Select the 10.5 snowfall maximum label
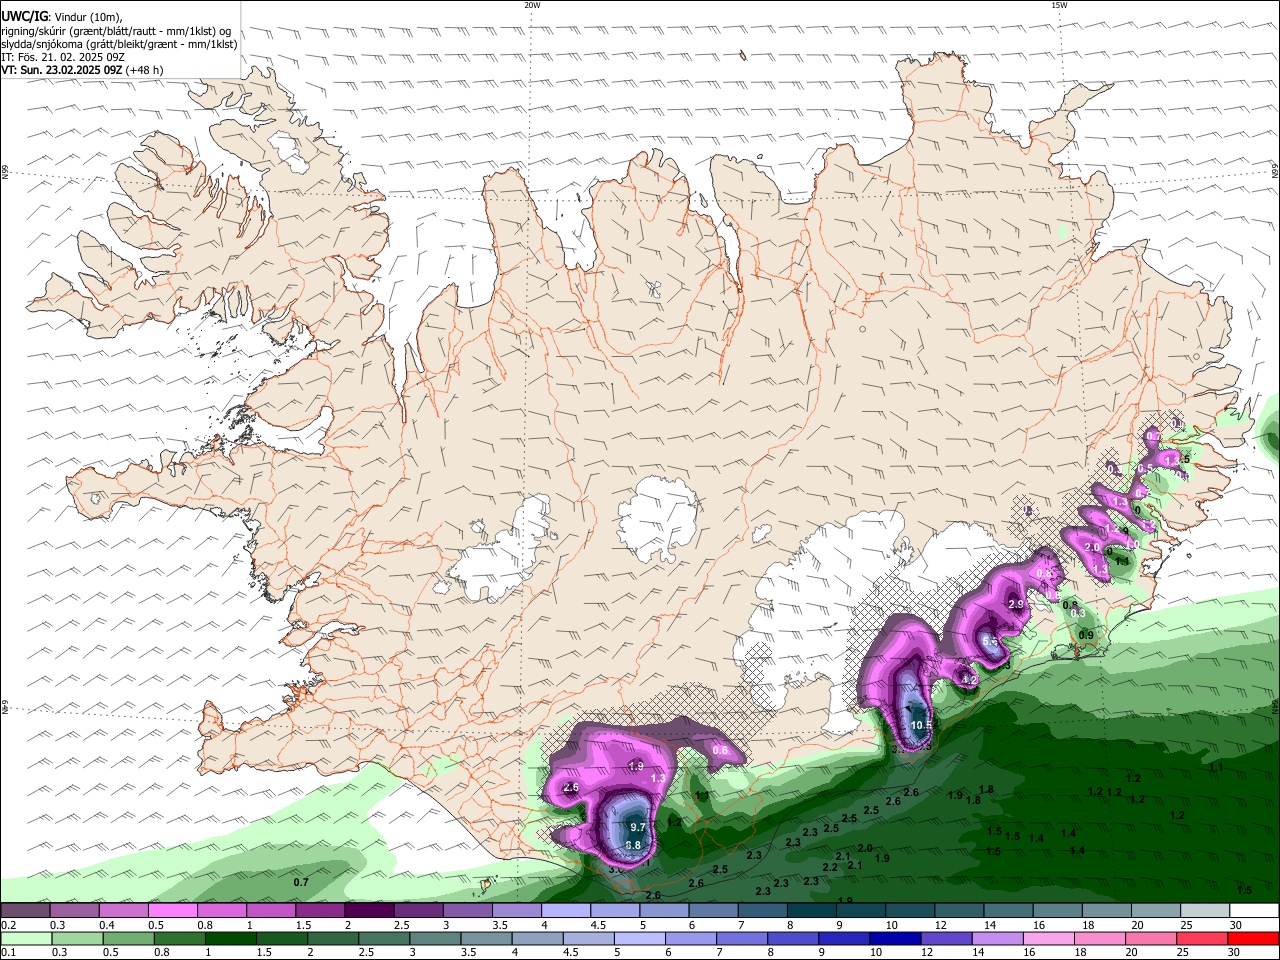The image size is (1280, 960). point(921,726)
